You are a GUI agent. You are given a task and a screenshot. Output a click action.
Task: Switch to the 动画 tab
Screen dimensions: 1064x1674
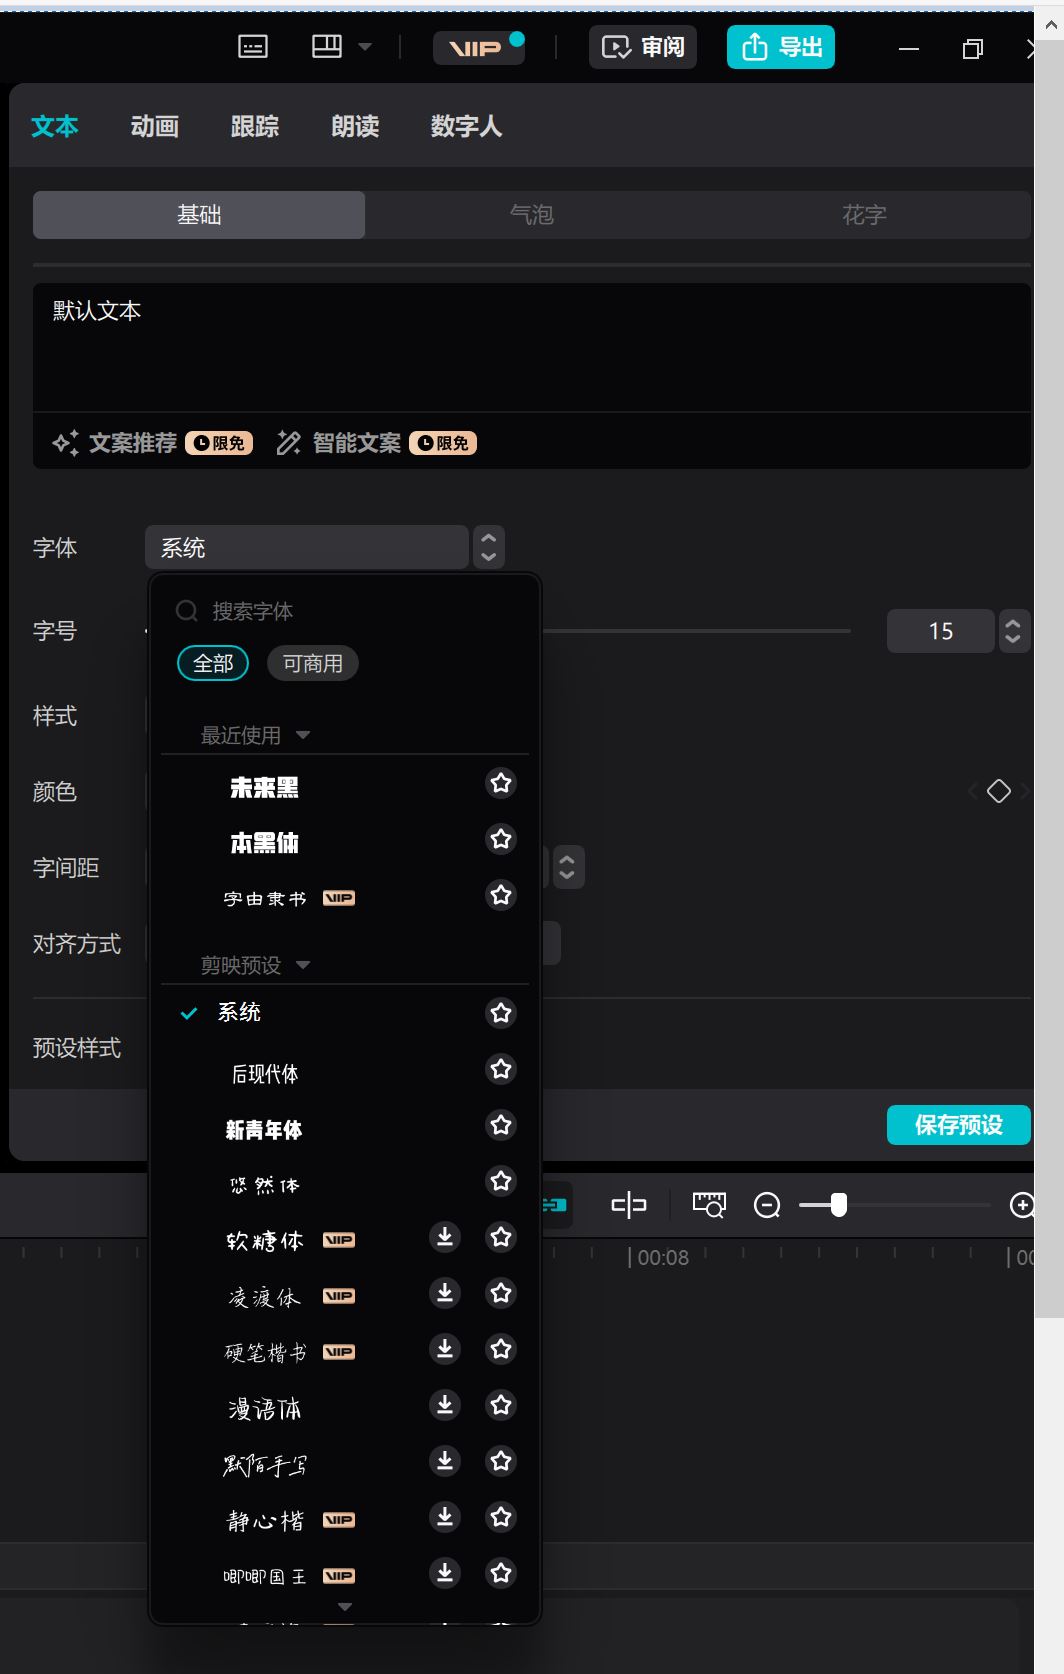(x=155, y=126)
